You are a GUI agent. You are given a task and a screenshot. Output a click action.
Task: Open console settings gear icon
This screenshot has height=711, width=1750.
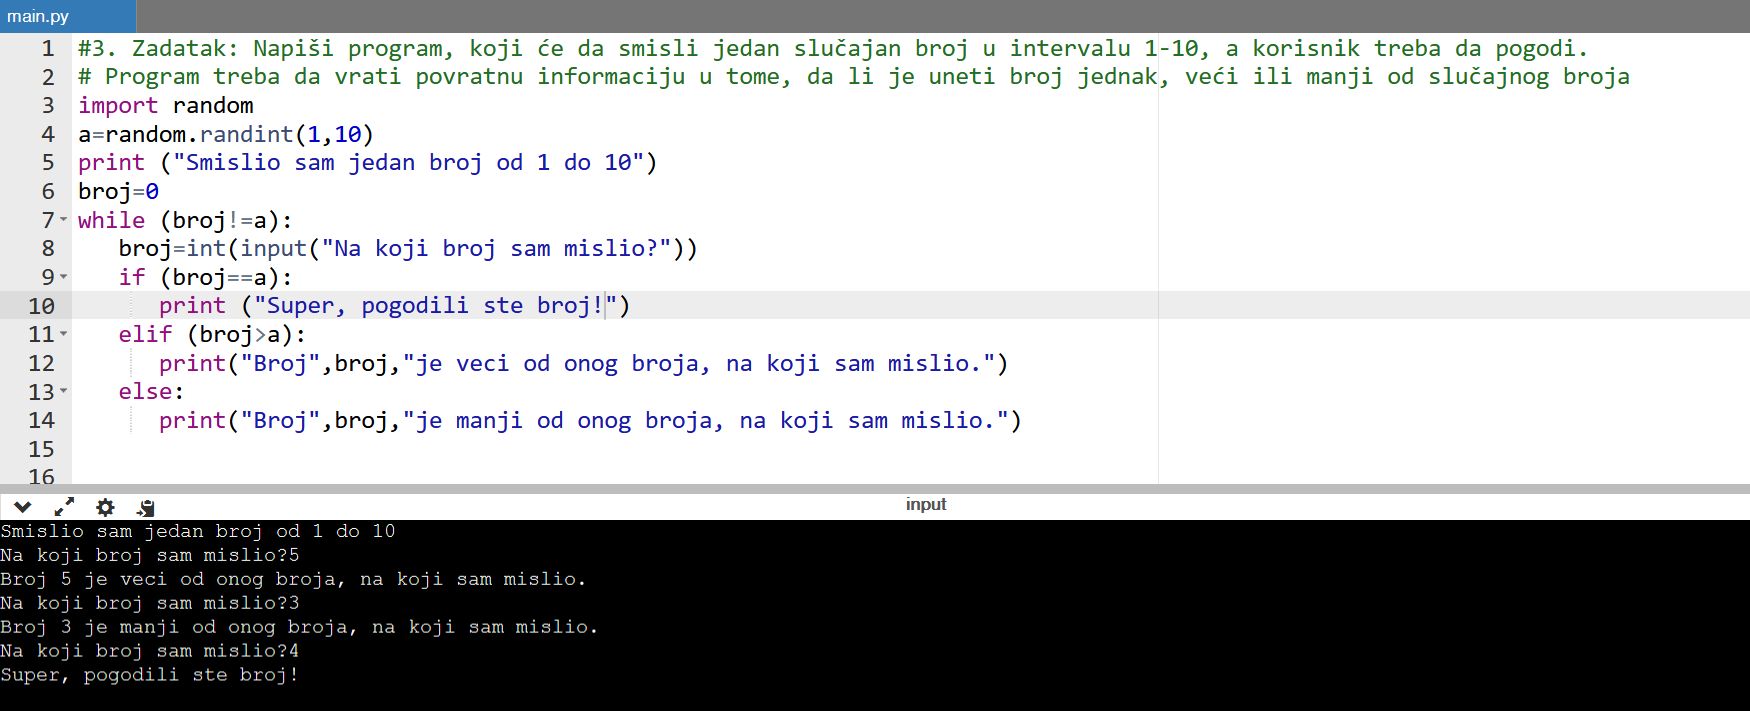105,507
